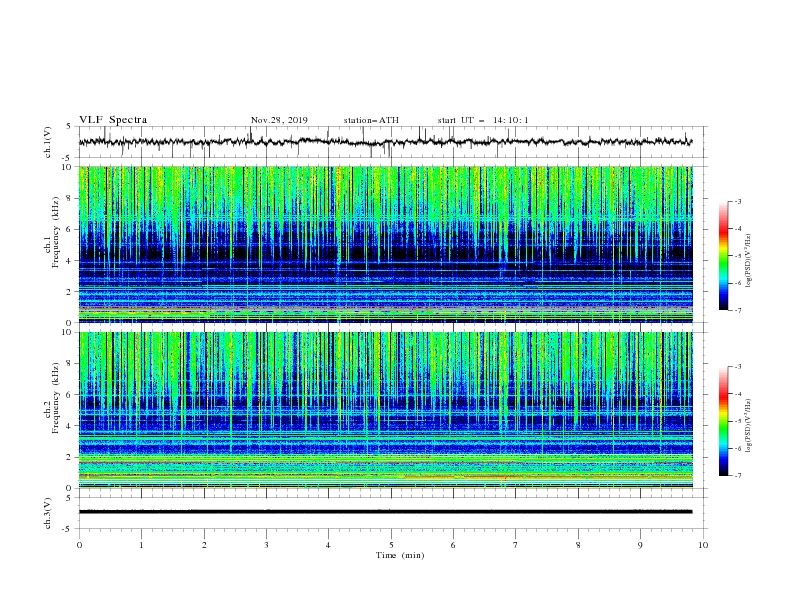
Task: Click the ch.1 PSD color scale bar
Action: [723, 256]
